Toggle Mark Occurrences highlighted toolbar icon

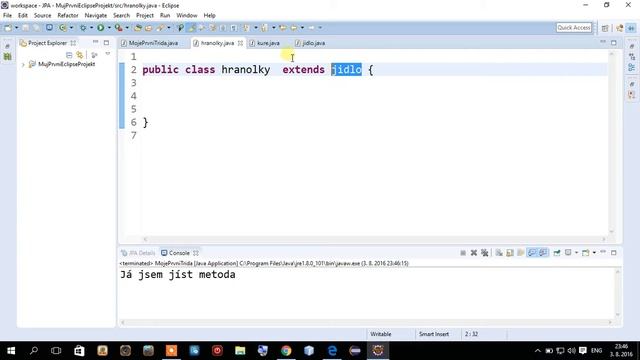(191, 28)
